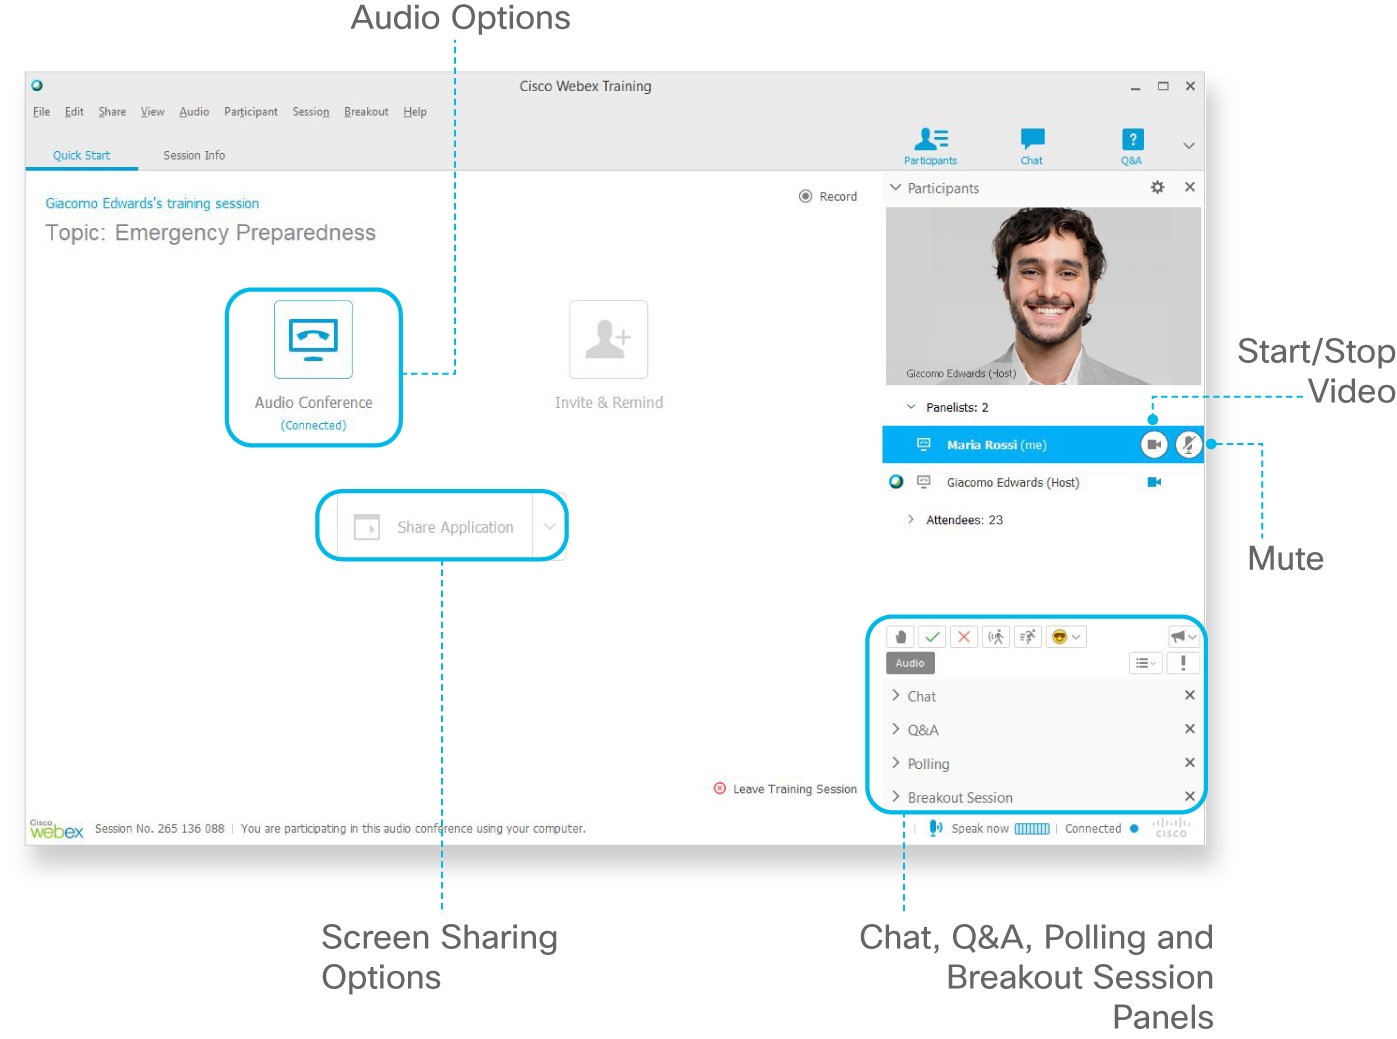
Task: Unmute Maria Rossi microphone button
Action: (x=1188, y=444)
